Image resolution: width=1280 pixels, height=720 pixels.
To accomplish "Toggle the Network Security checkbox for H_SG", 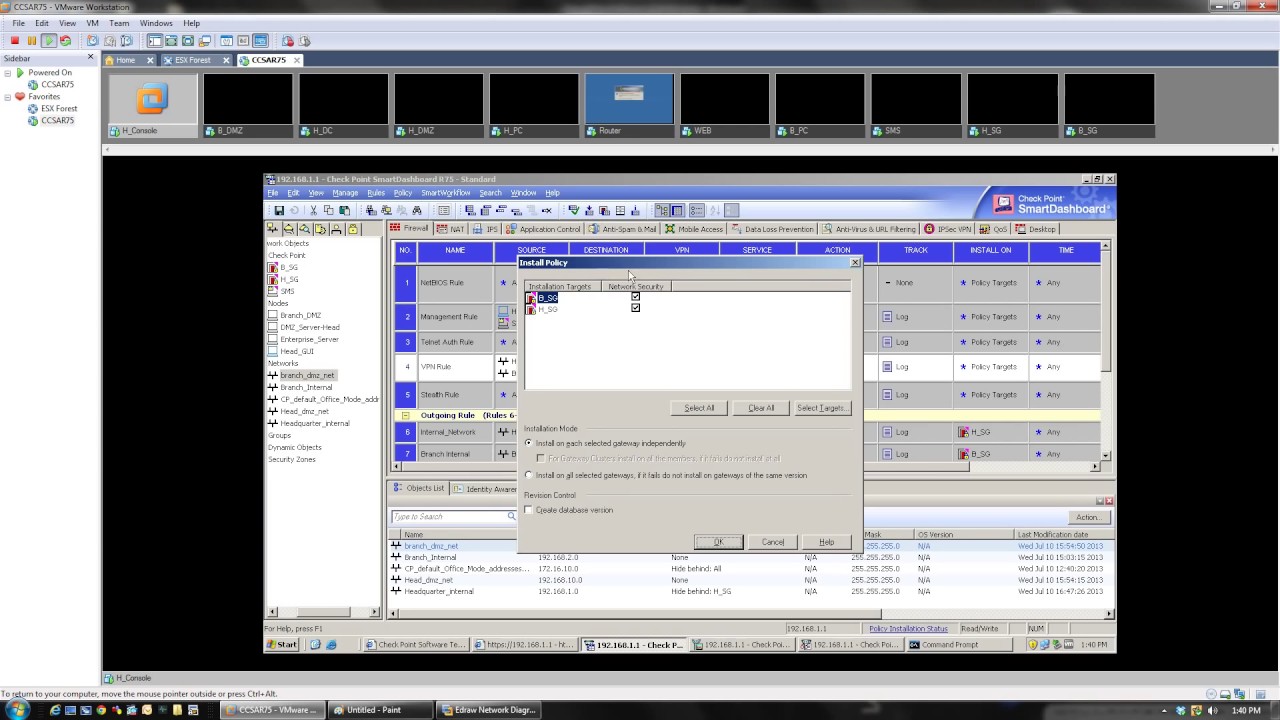I will tap(635, 308).
